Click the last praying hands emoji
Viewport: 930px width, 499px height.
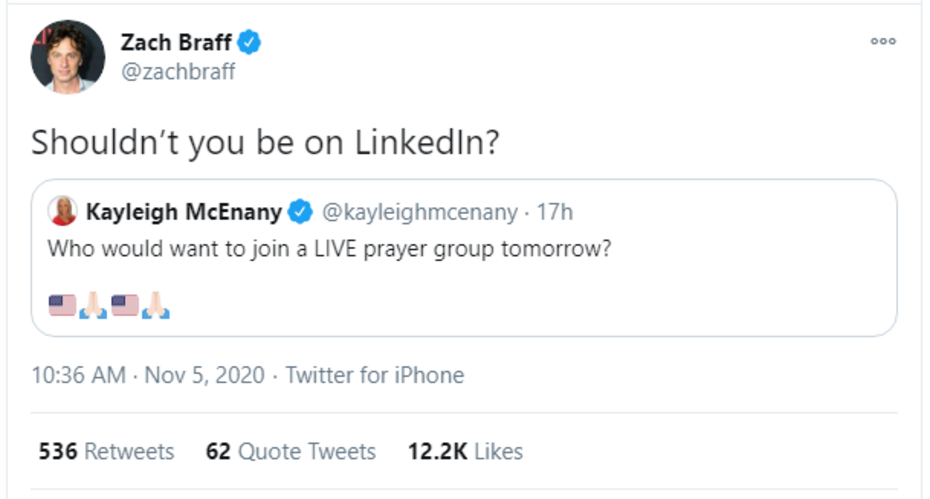(x=156, y=305)
